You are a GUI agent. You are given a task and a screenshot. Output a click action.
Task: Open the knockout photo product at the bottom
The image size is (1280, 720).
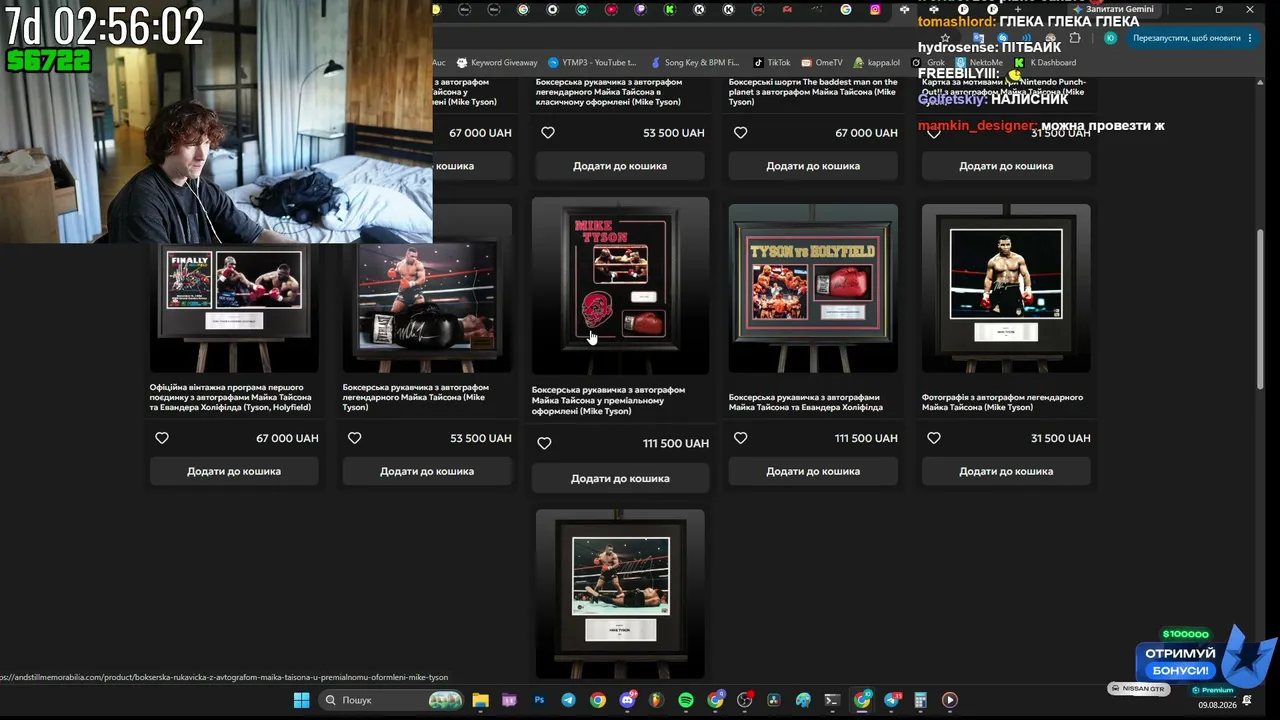pyautogui.click(x=620, y=594)
